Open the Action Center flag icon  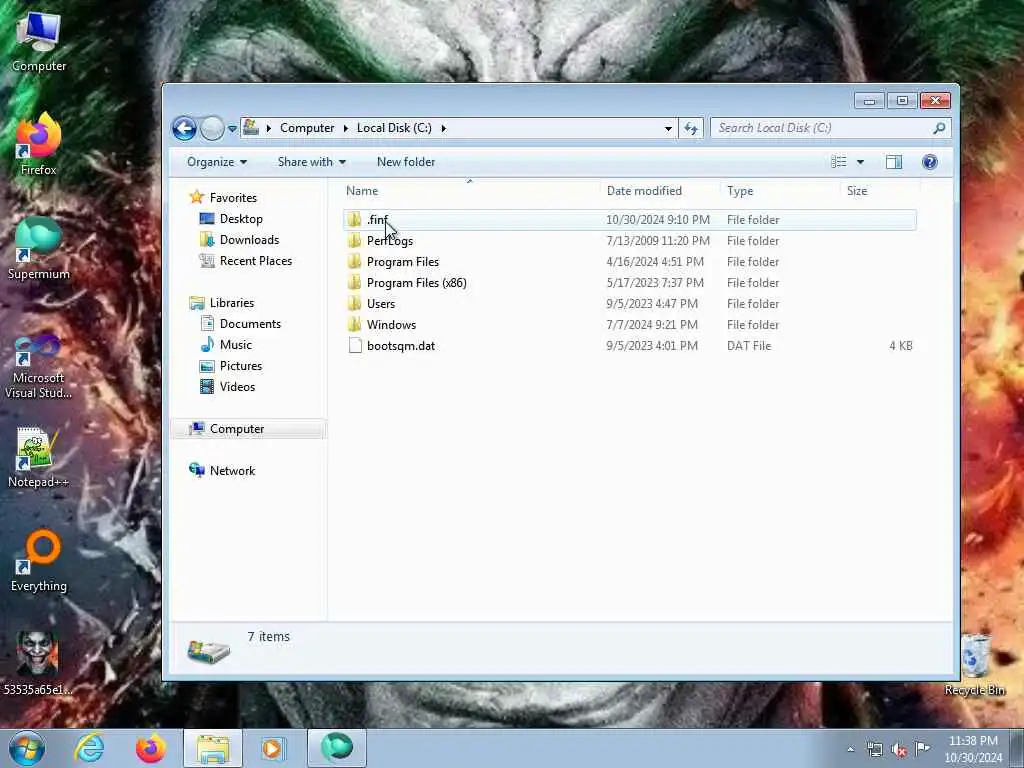[923, 748]
